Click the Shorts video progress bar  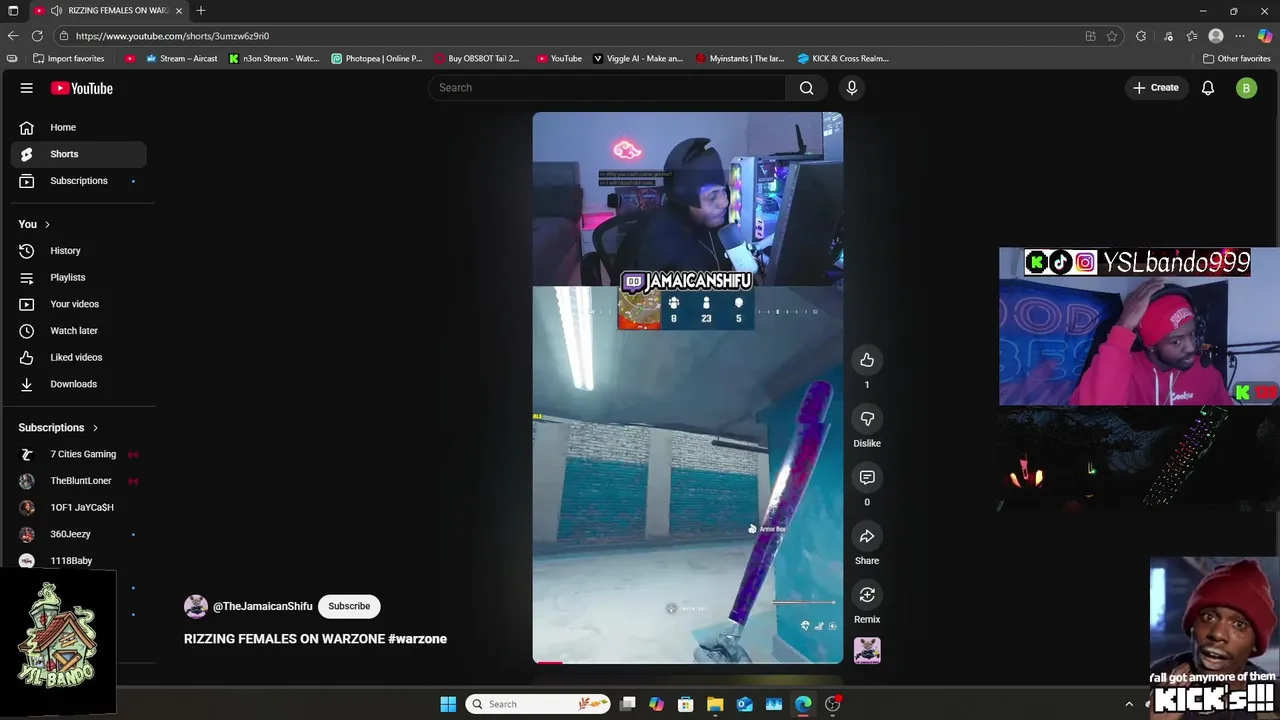[688, 662]
